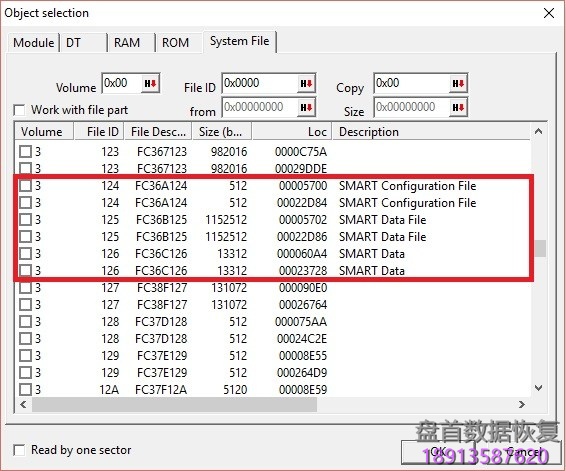Switch to the ROM tab

coord(179,43)
